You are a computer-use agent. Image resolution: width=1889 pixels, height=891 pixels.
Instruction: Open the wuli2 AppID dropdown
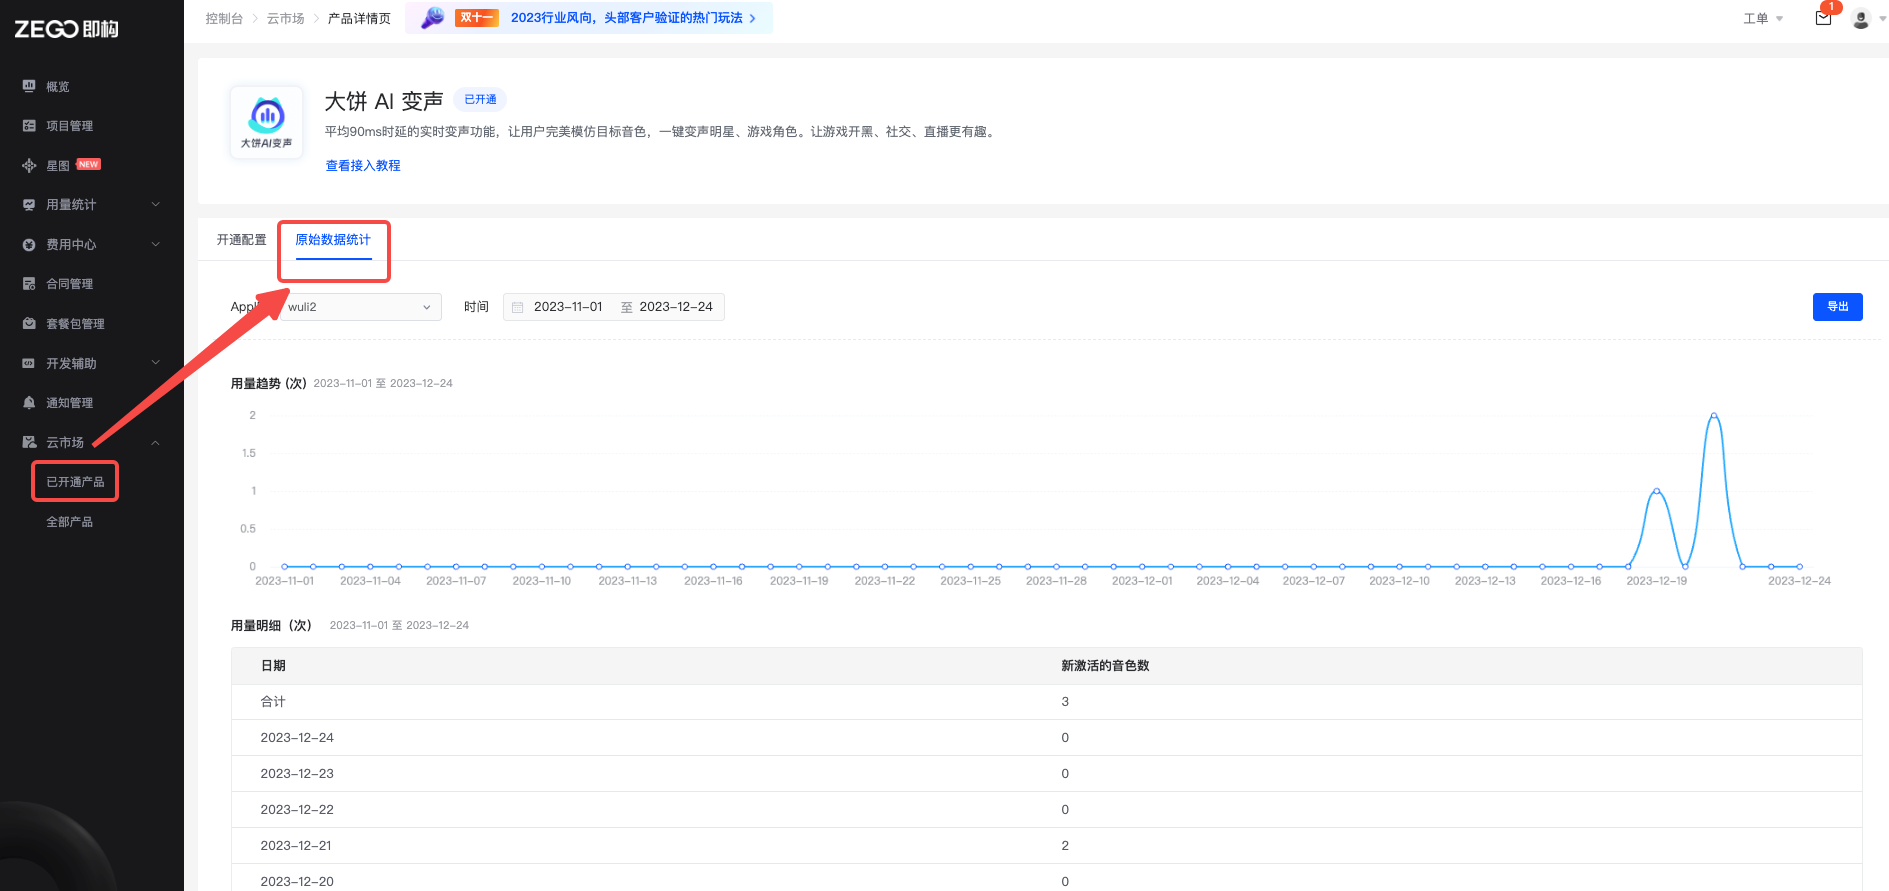click(359, 307)
